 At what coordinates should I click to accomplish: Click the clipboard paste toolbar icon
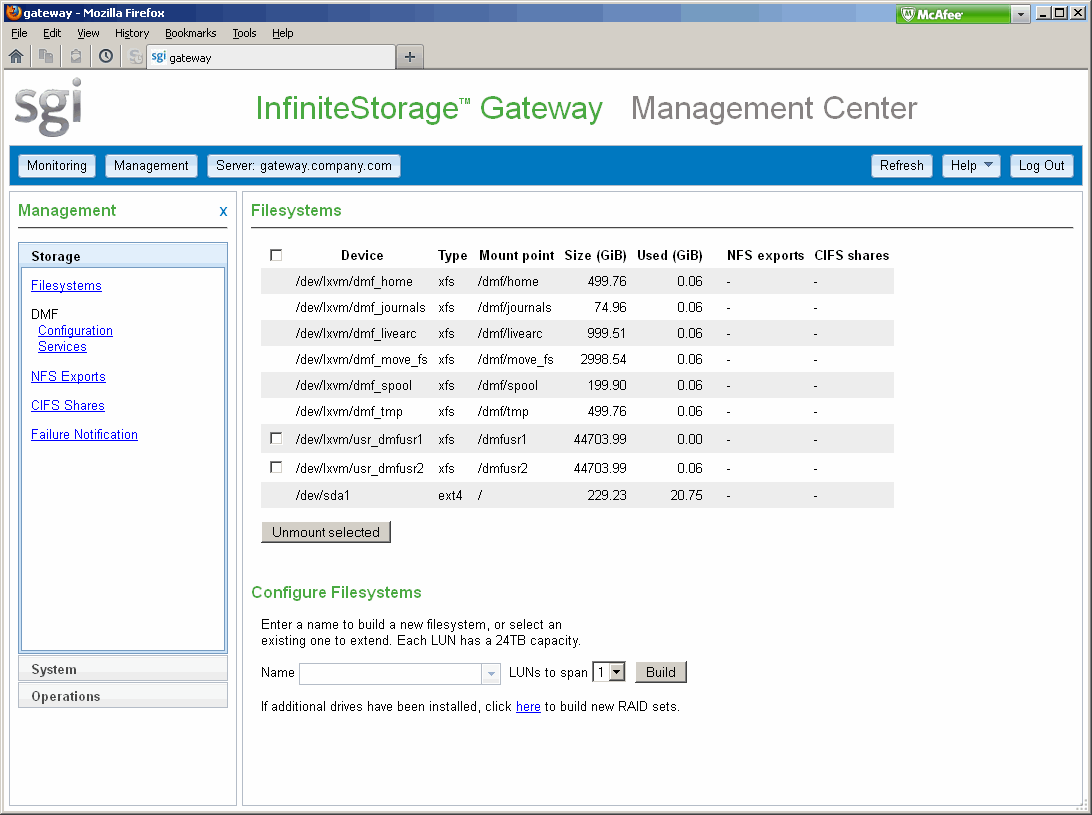tap(76, 56)
